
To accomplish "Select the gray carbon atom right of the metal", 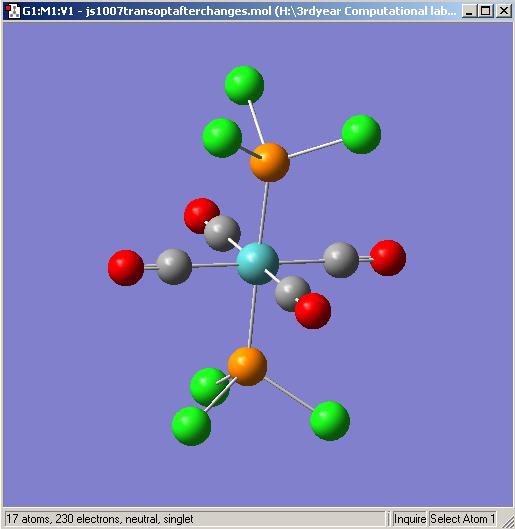I will pos(341,260).
